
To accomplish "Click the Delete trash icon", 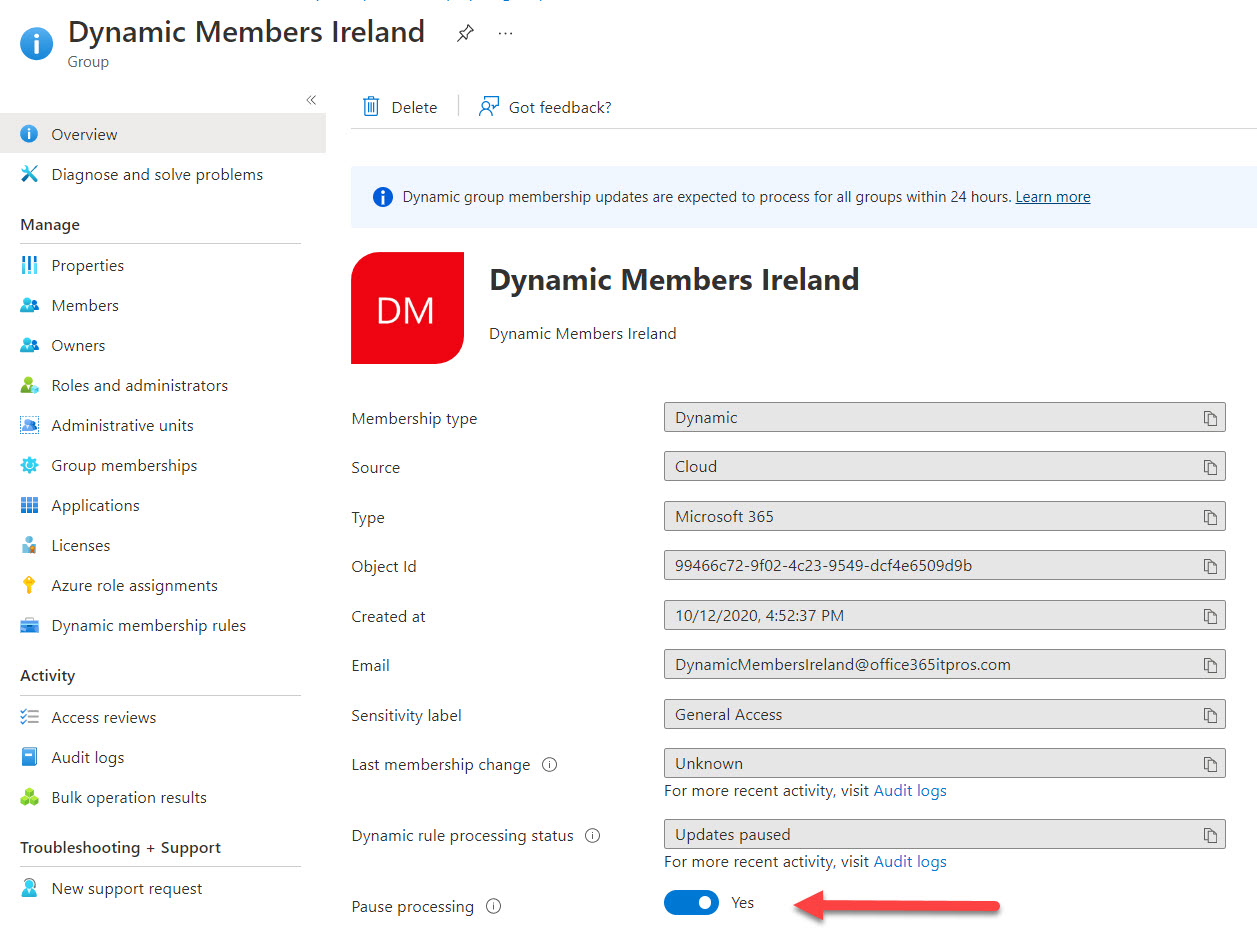I will pyautogui.click(x=371, y=107).
